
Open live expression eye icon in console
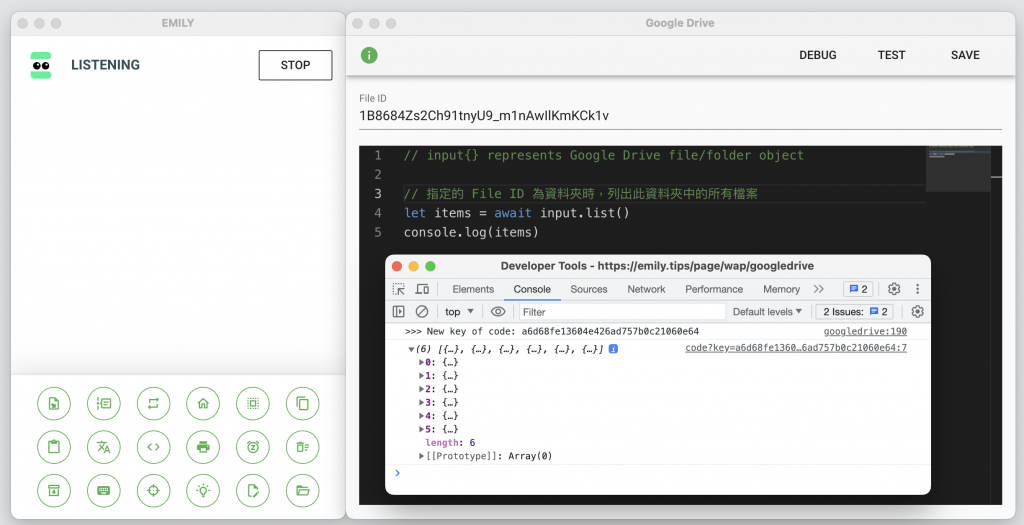(x=498, y=311)
